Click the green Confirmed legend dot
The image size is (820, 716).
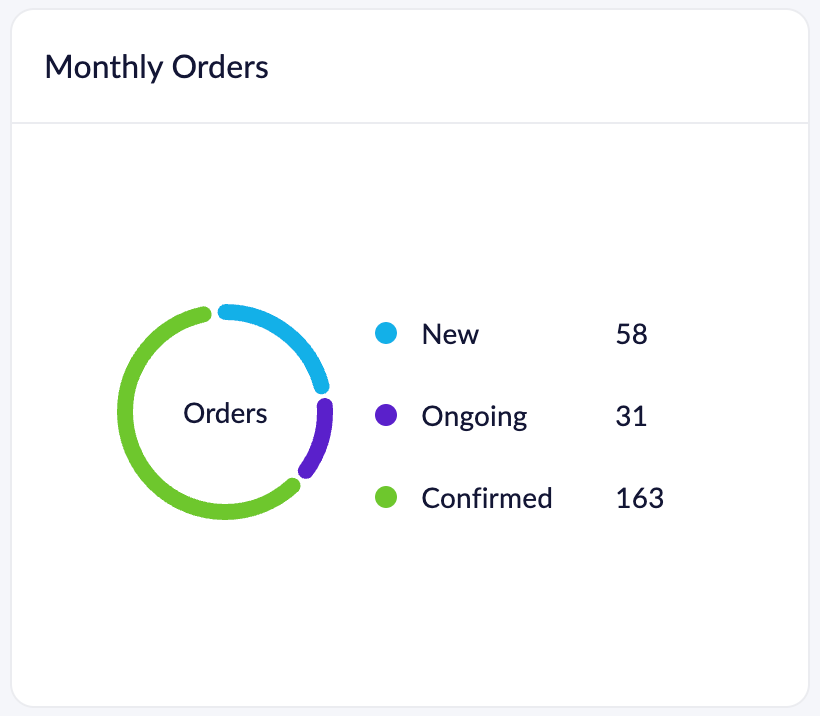[386, 497]
